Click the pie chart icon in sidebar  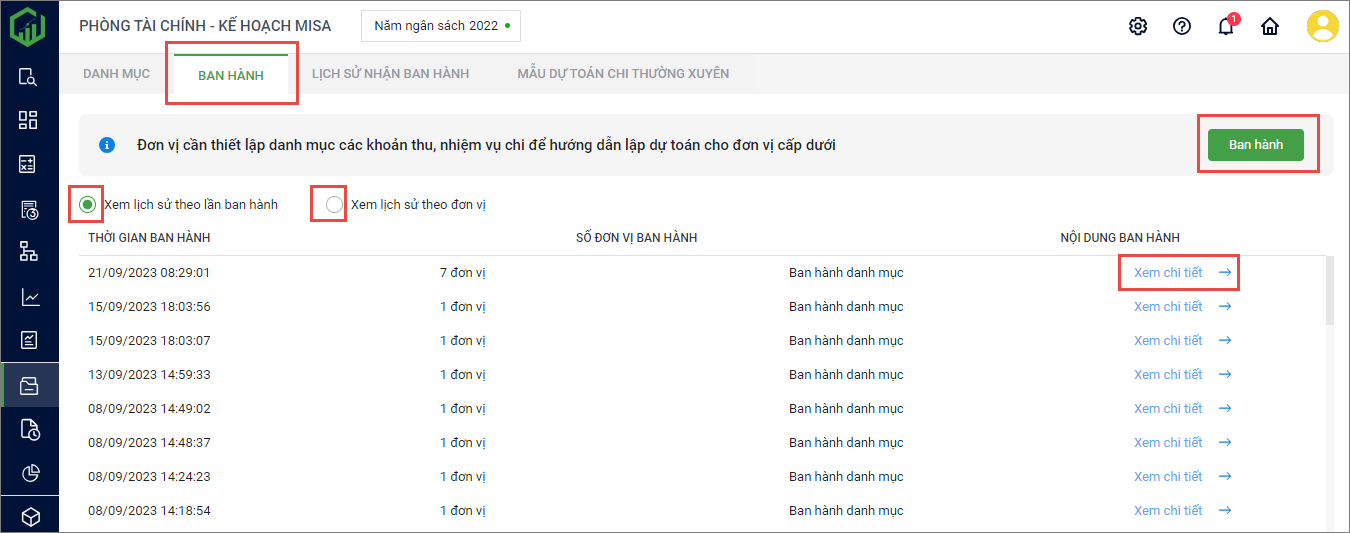(29, 472)
